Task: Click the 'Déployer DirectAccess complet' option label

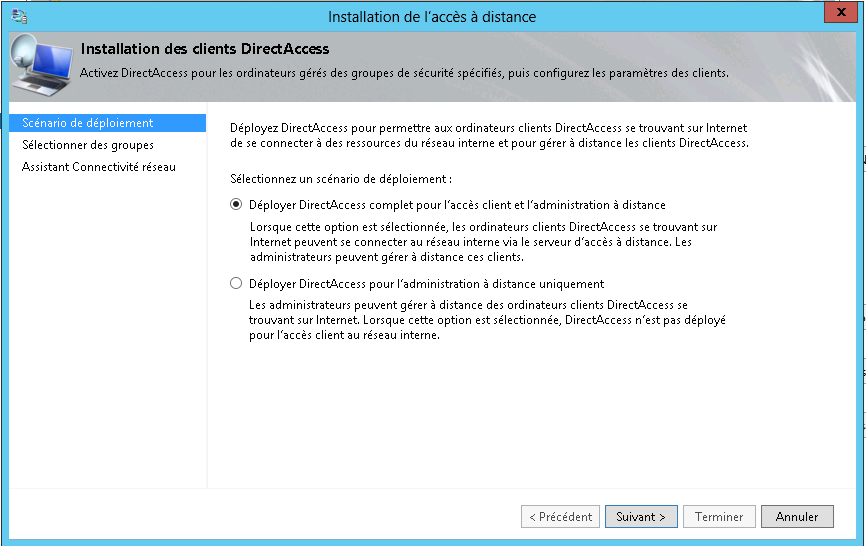Action: (x=457, y=205)
